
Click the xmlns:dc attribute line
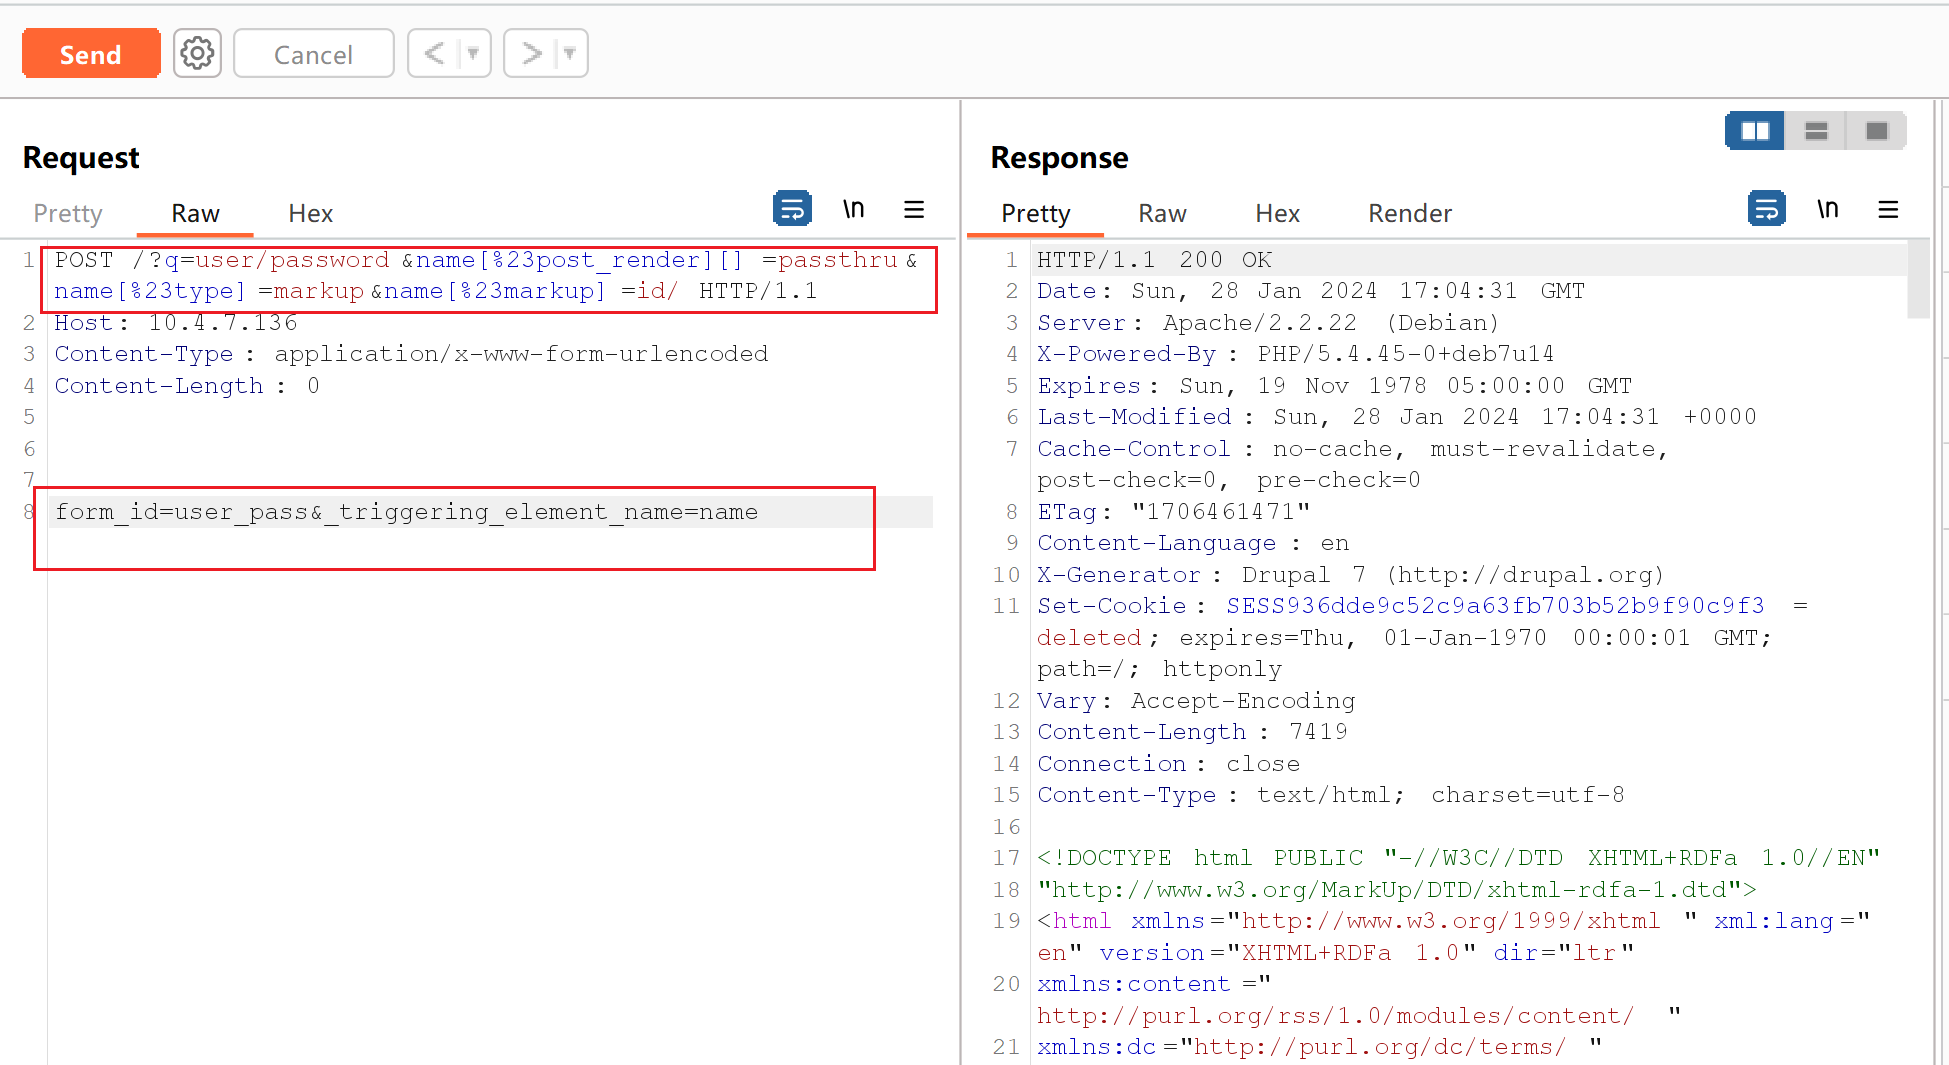pos(1319,1047)
